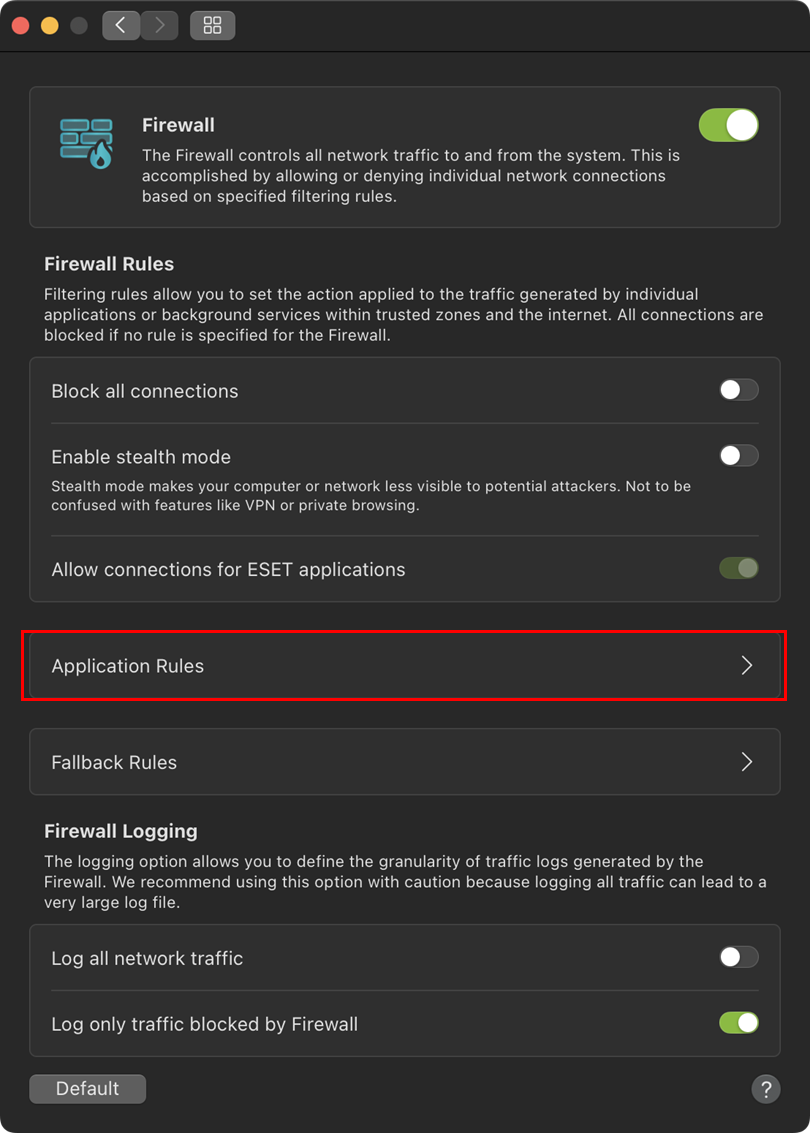
Task: Expand the Fallback Rules chevron
Action: pos(746,762)
